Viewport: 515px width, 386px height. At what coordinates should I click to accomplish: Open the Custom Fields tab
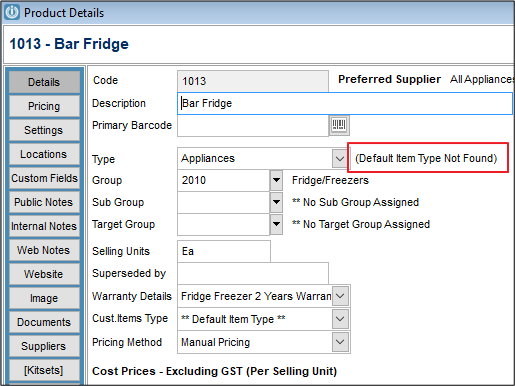tap(44, 178)
